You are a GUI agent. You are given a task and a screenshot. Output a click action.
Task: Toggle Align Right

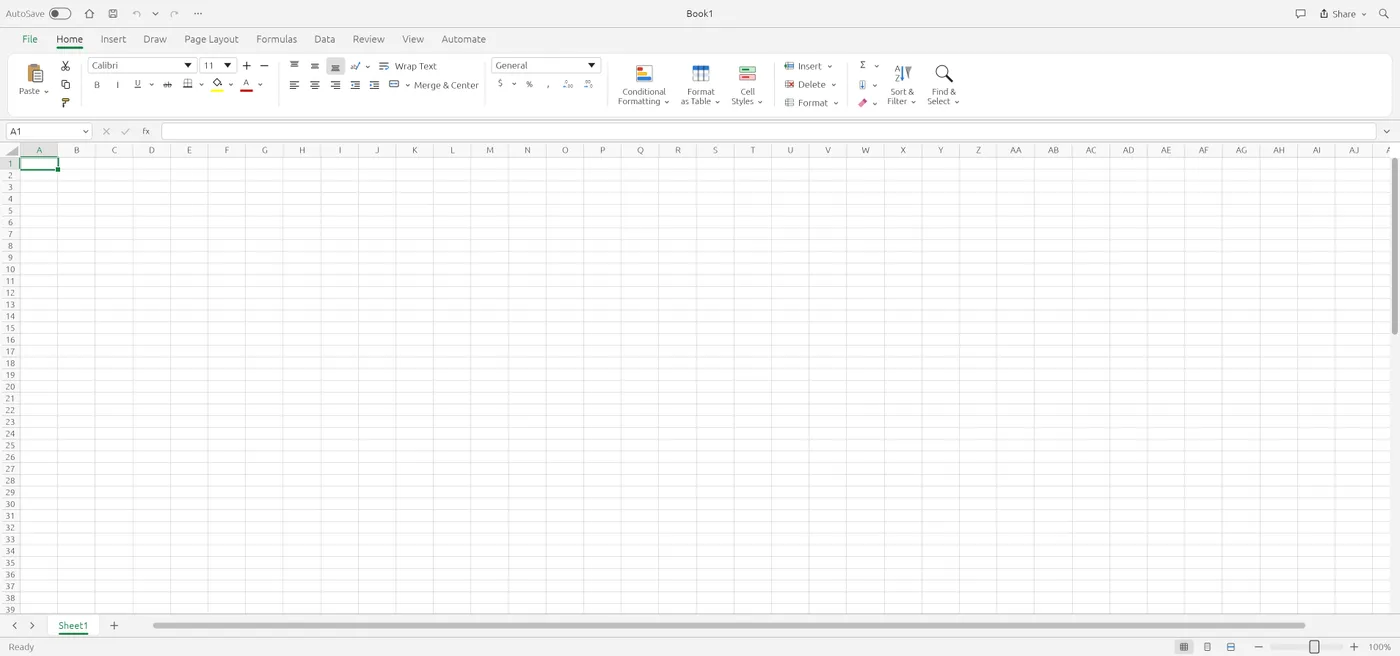pos(335,85)
